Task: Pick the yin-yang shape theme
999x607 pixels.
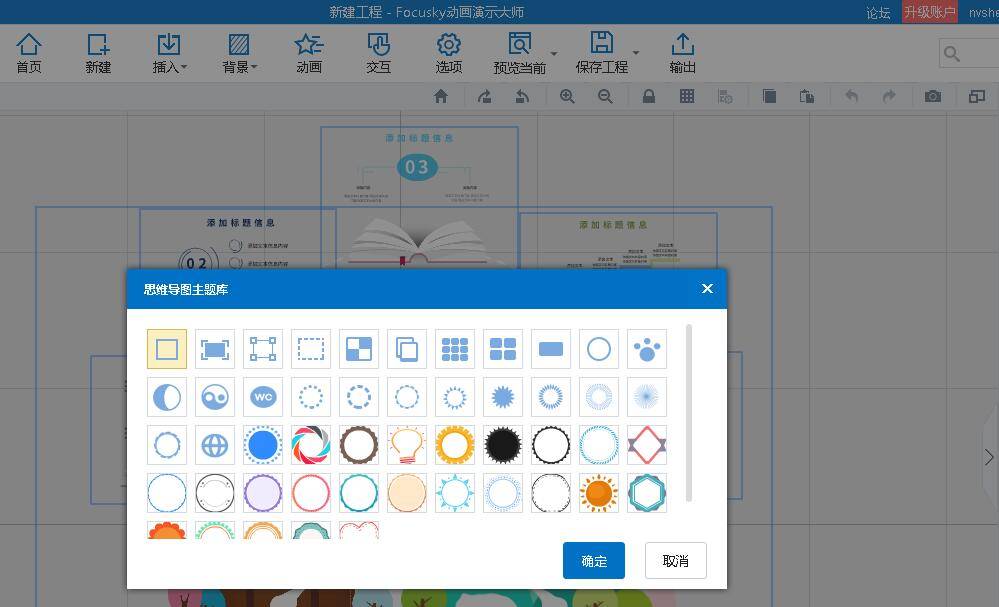Action: coord(215,397)
